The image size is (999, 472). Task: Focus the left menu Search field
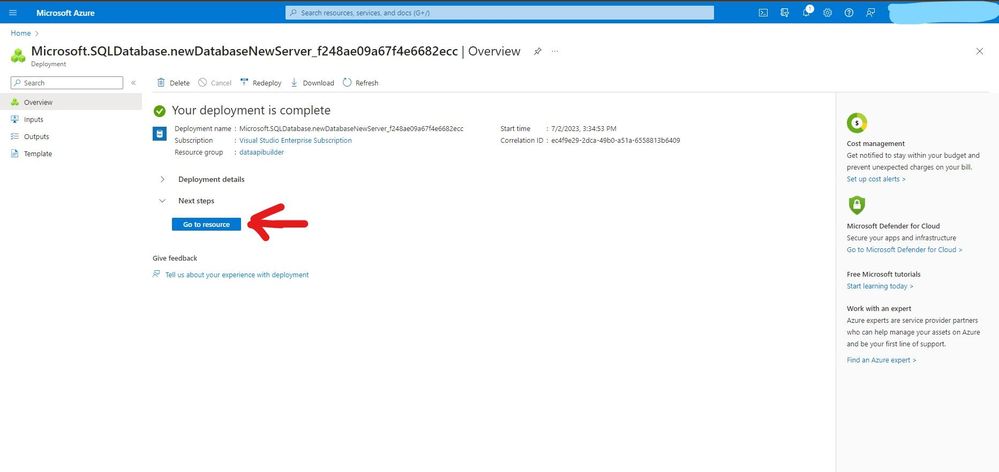coord(67,83)
